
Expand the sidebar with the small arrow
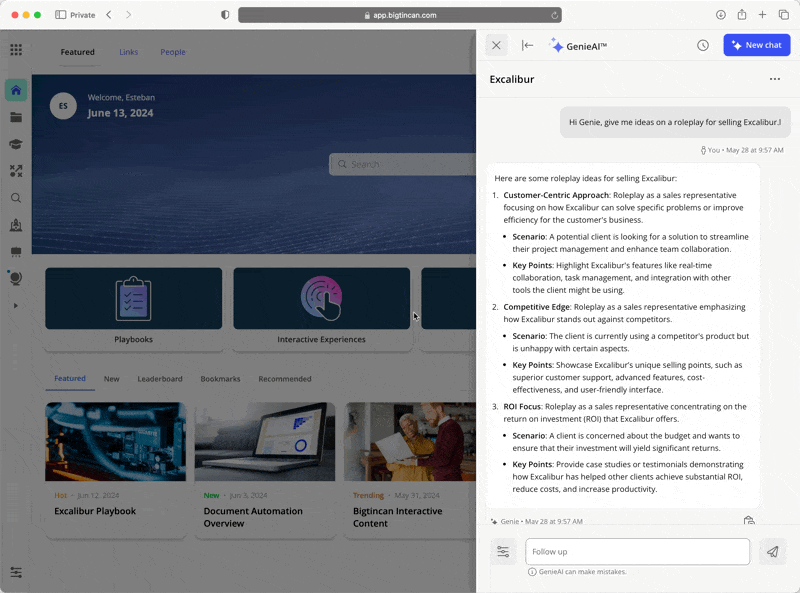click(16, 306)
